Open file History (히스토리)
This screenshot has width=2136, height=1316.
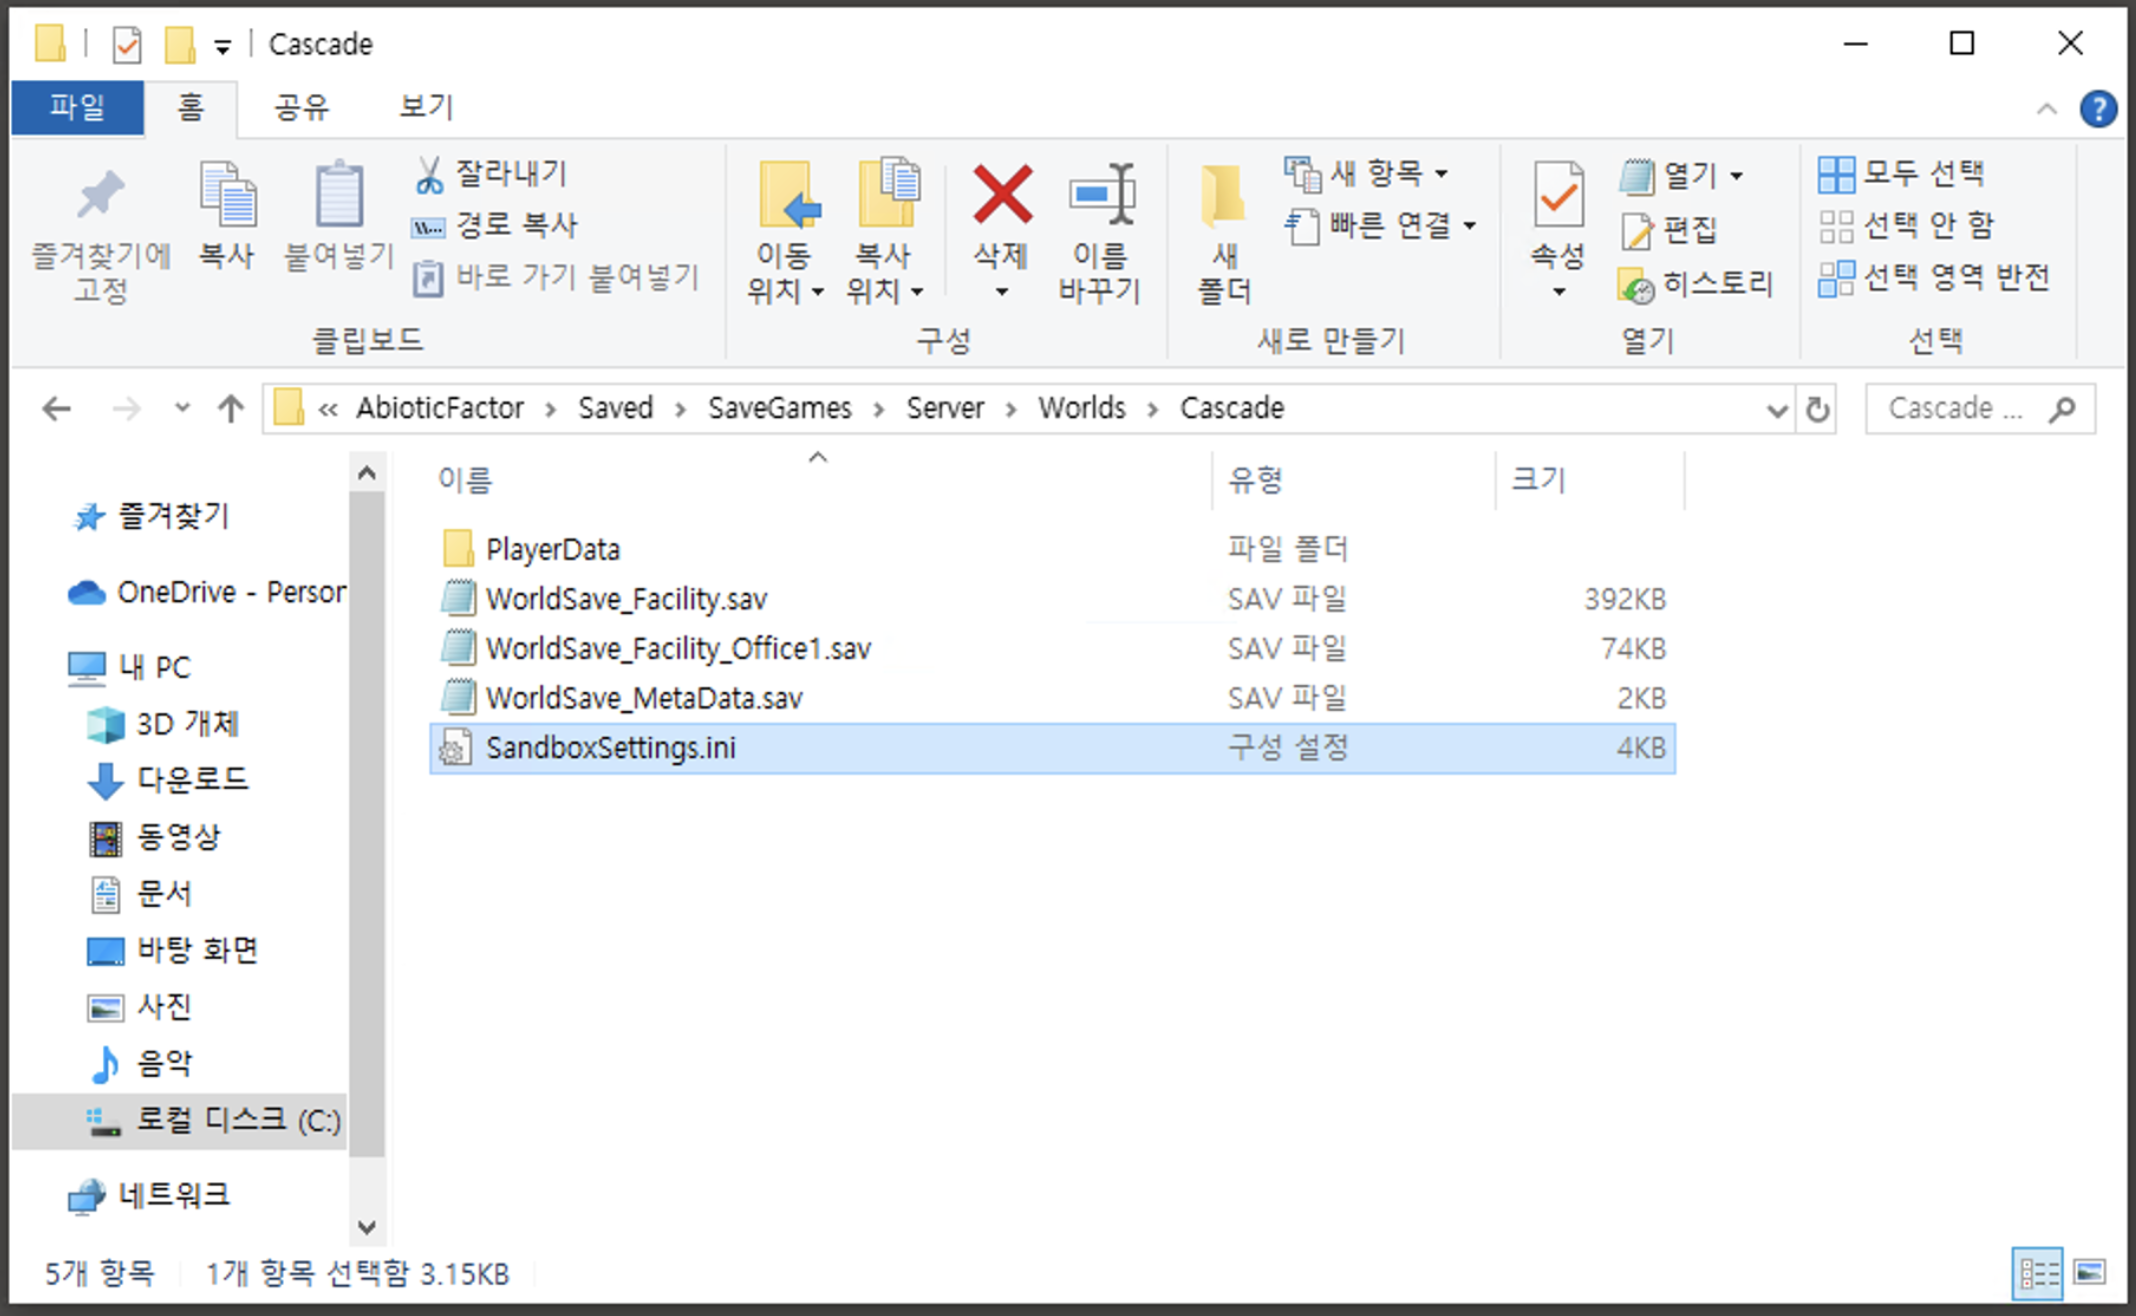coord(1695,285)
